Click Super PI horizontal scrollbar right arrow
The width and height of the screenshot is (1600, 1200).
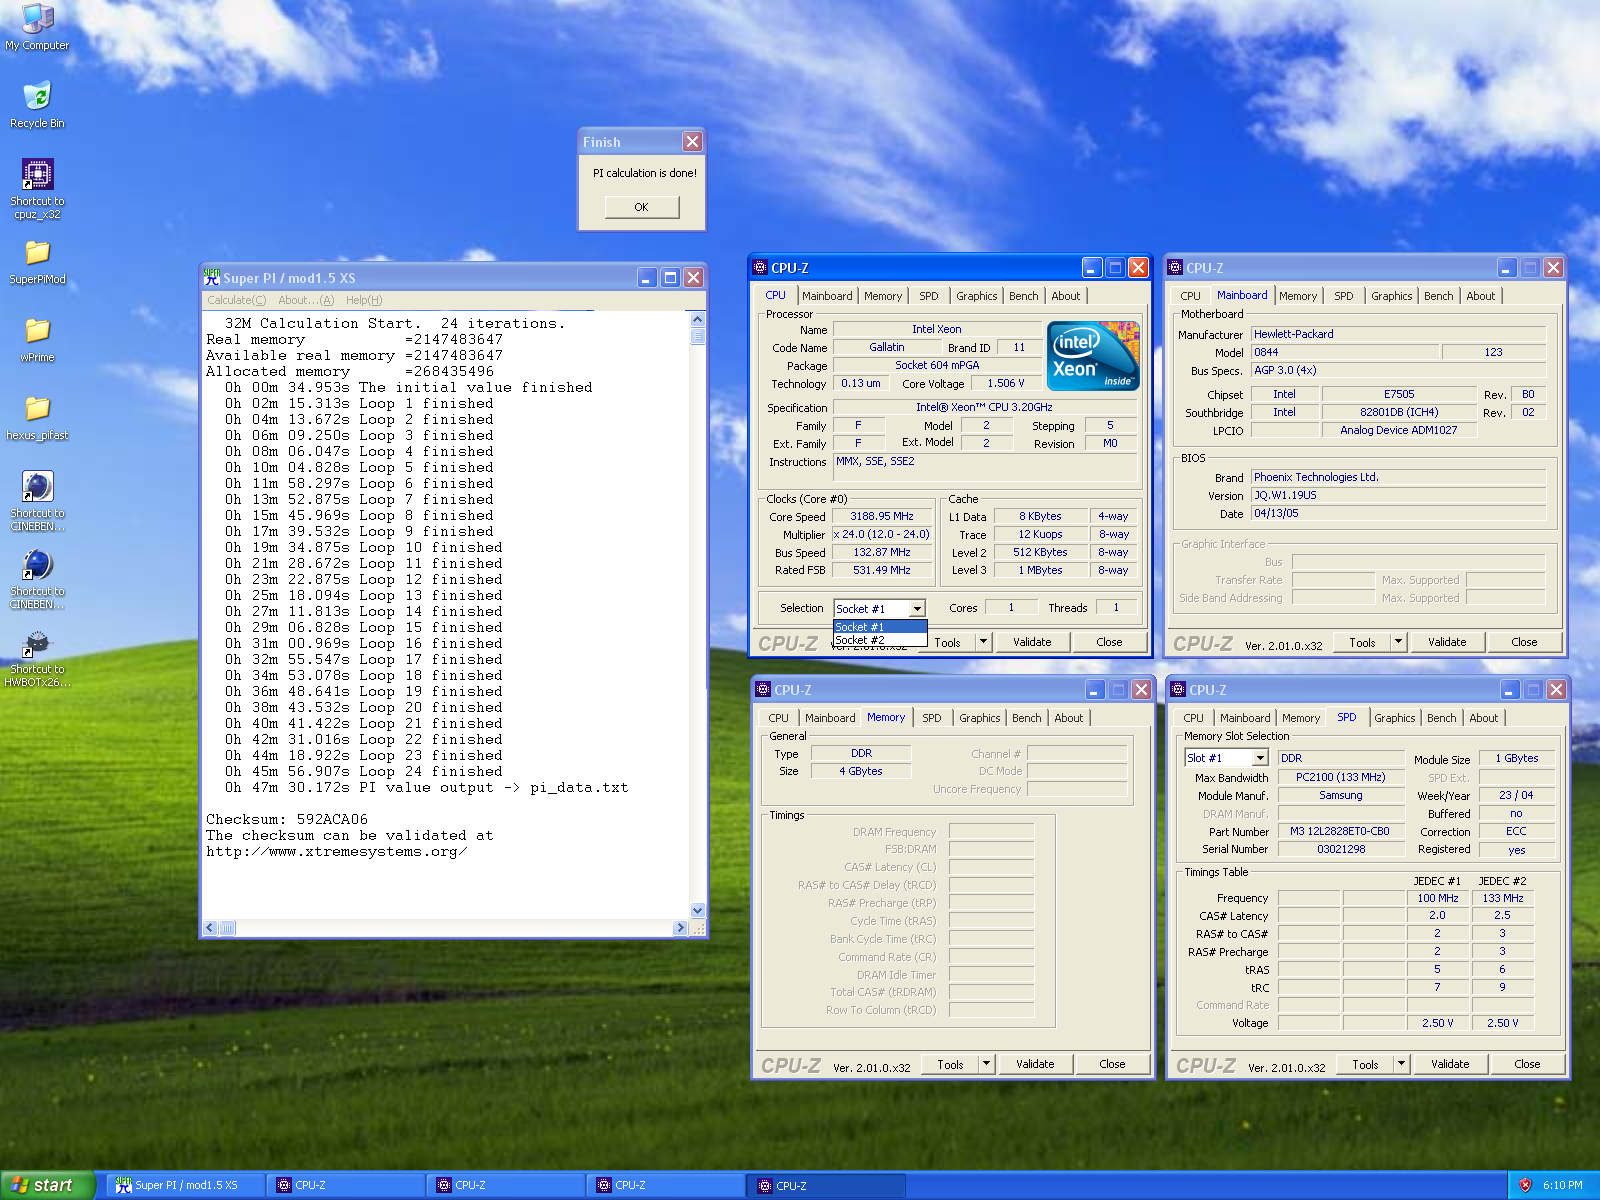point(681,928)
